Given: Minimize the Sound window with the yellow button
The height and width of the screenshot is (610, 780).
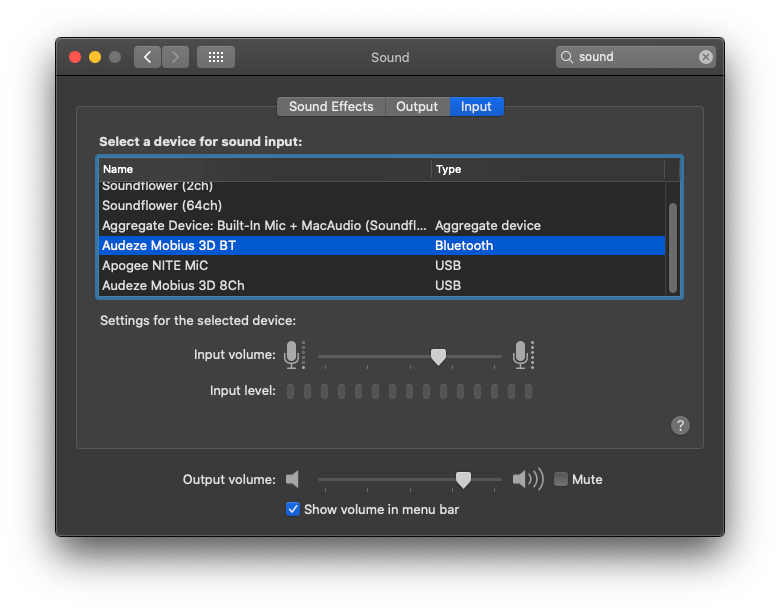Looking at the screenshot, I should tap(95, 57).
